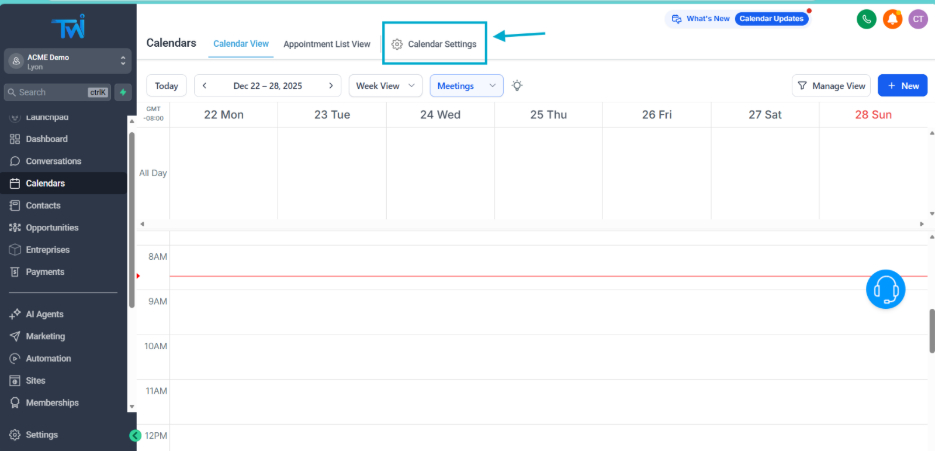Expand the ACME Demo account switcher

click(x=66, y=61)
